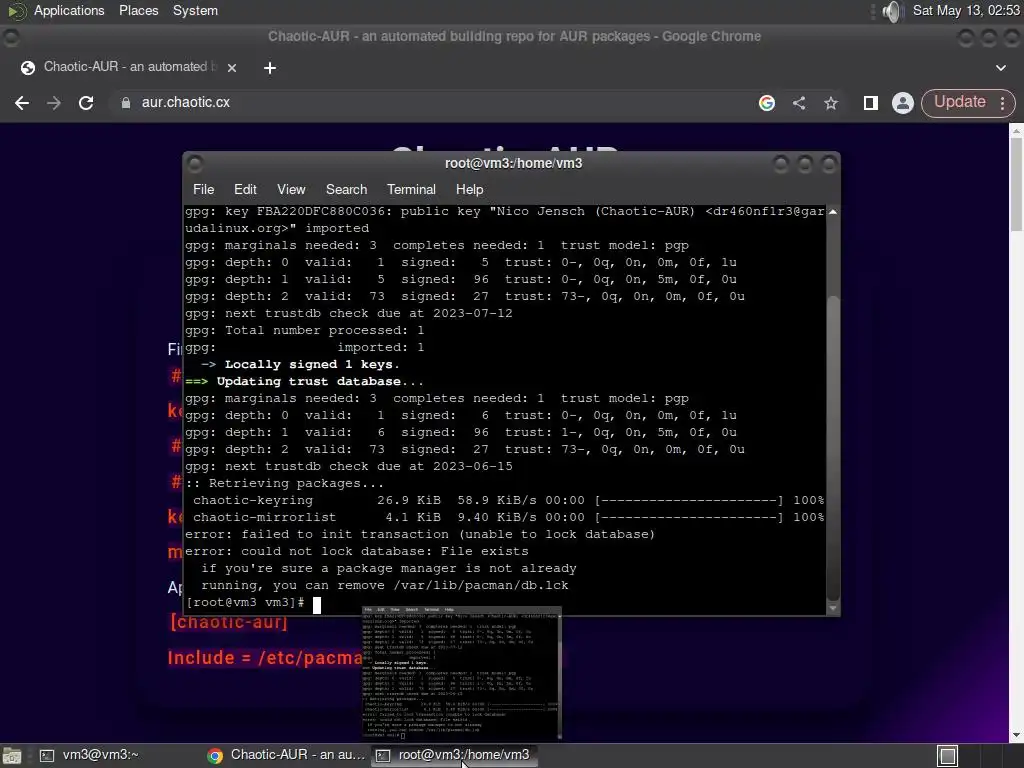The height and width of the screenshot is (768, 1024).
Task: Click the Chrome page scrollbar thumb
Action: 1016,184
